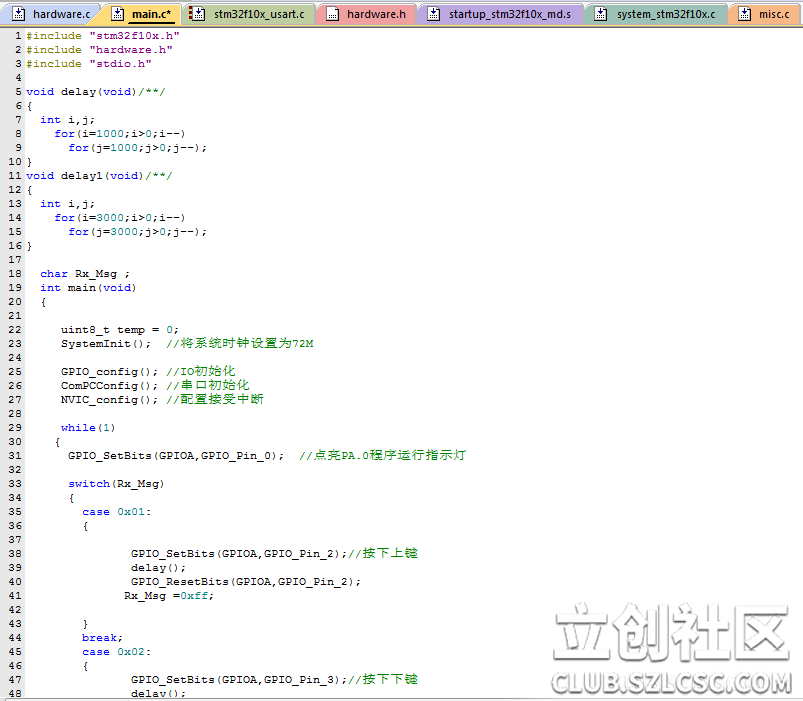Click the int main(void) declaration
The image size is (803, 701).
point(88,288)
